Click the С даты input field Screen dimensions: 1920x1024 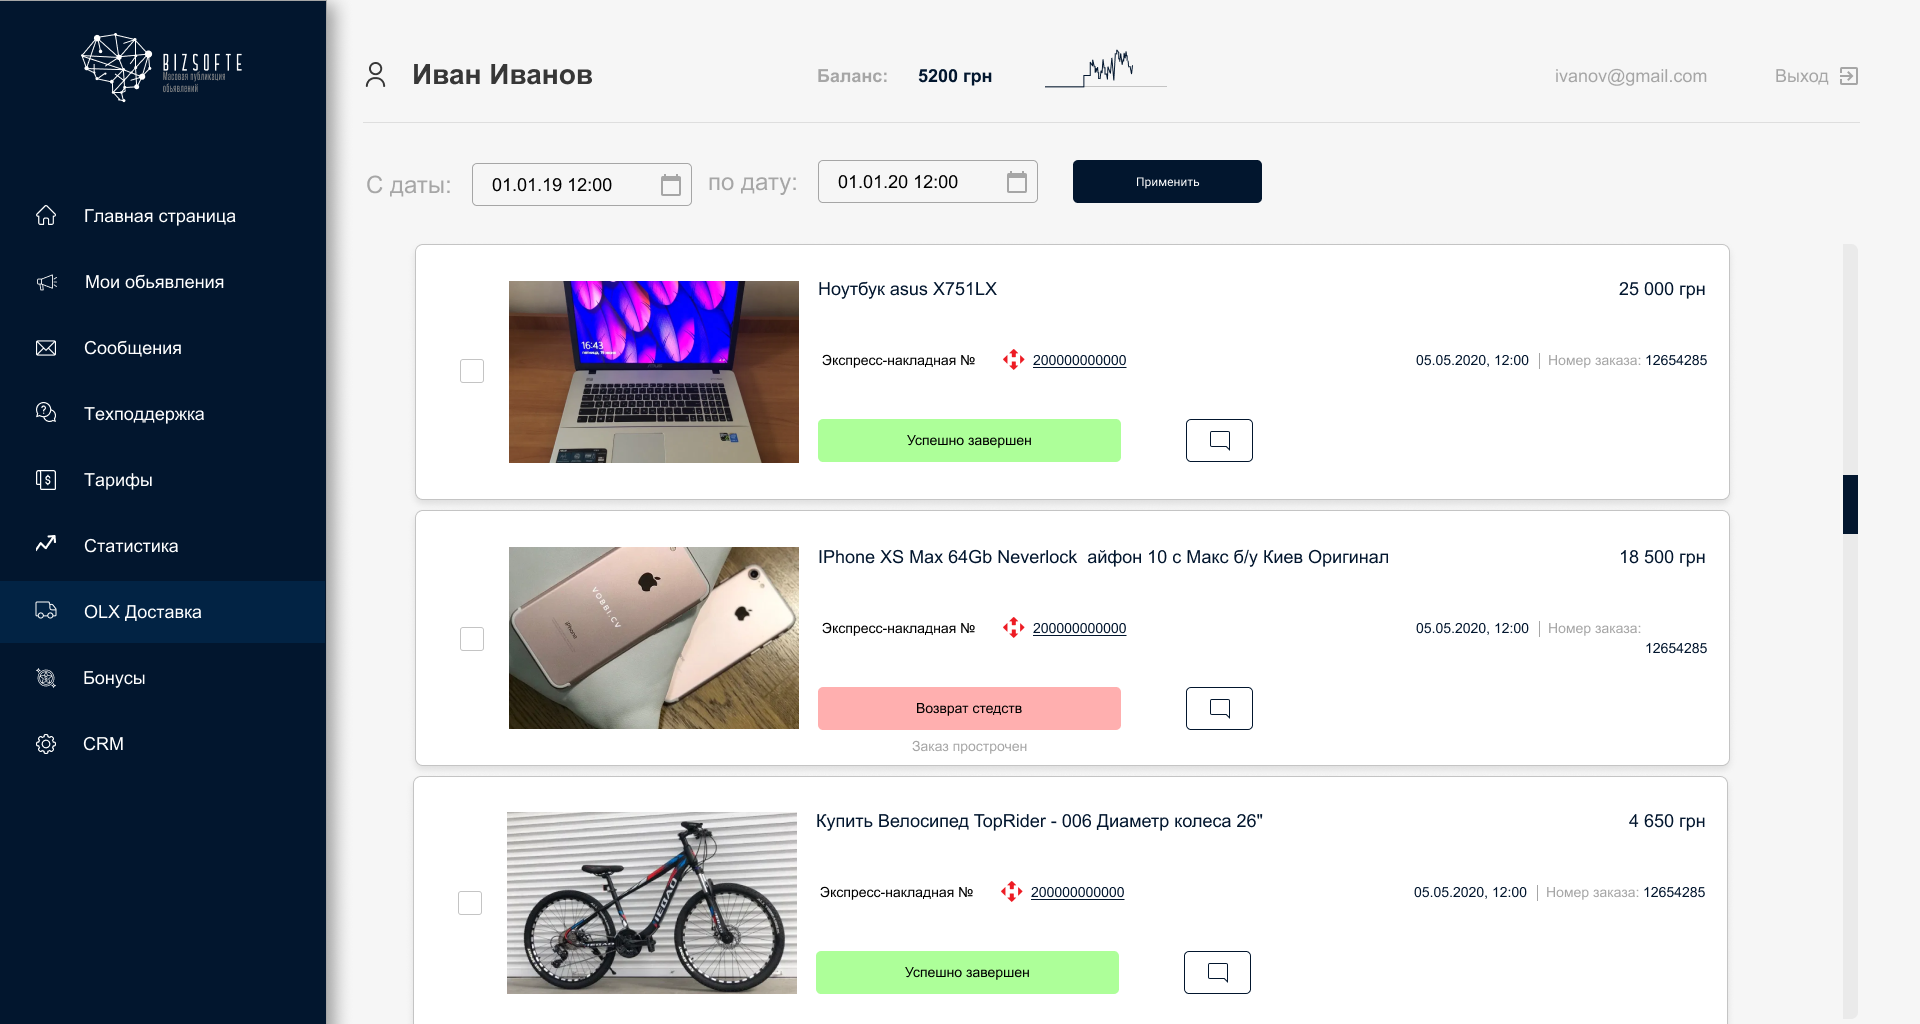[x=582, y=185]
